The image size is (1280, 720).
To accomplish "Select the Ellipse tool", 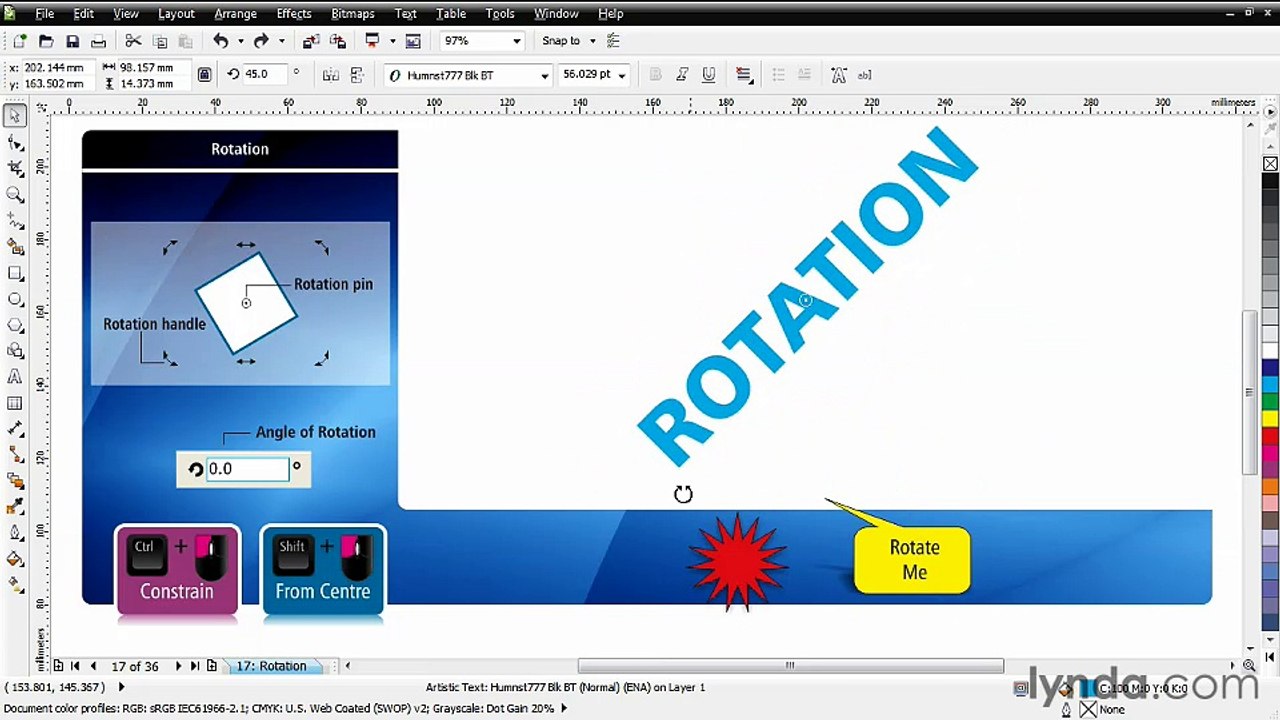I will (15, 299).
